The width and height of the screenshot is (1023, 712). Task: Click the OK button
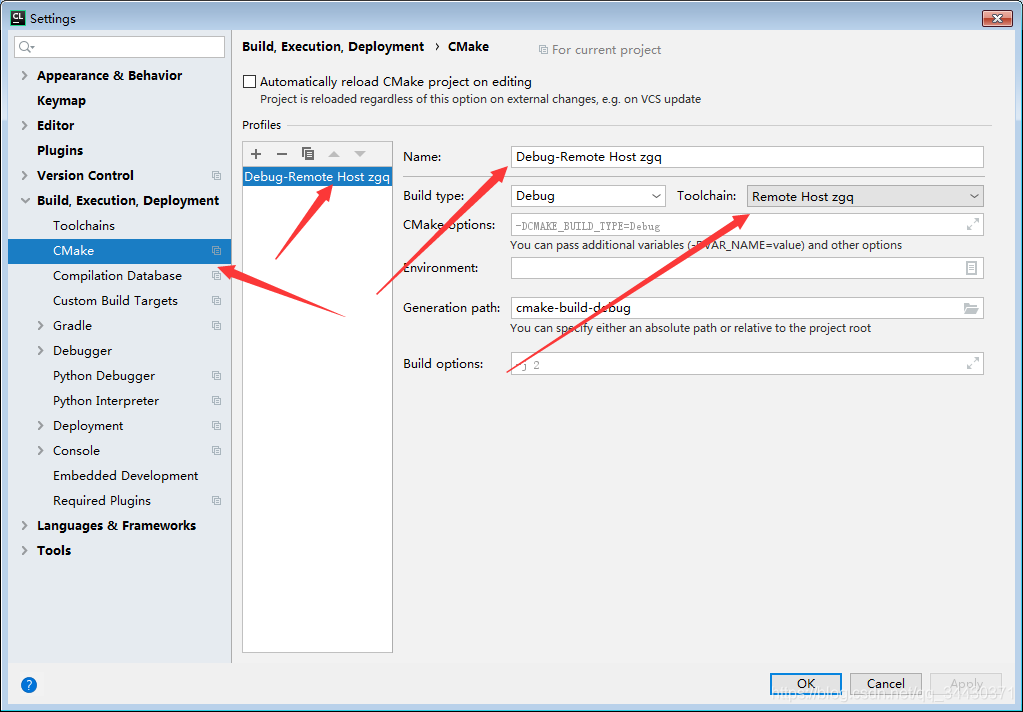806,683
